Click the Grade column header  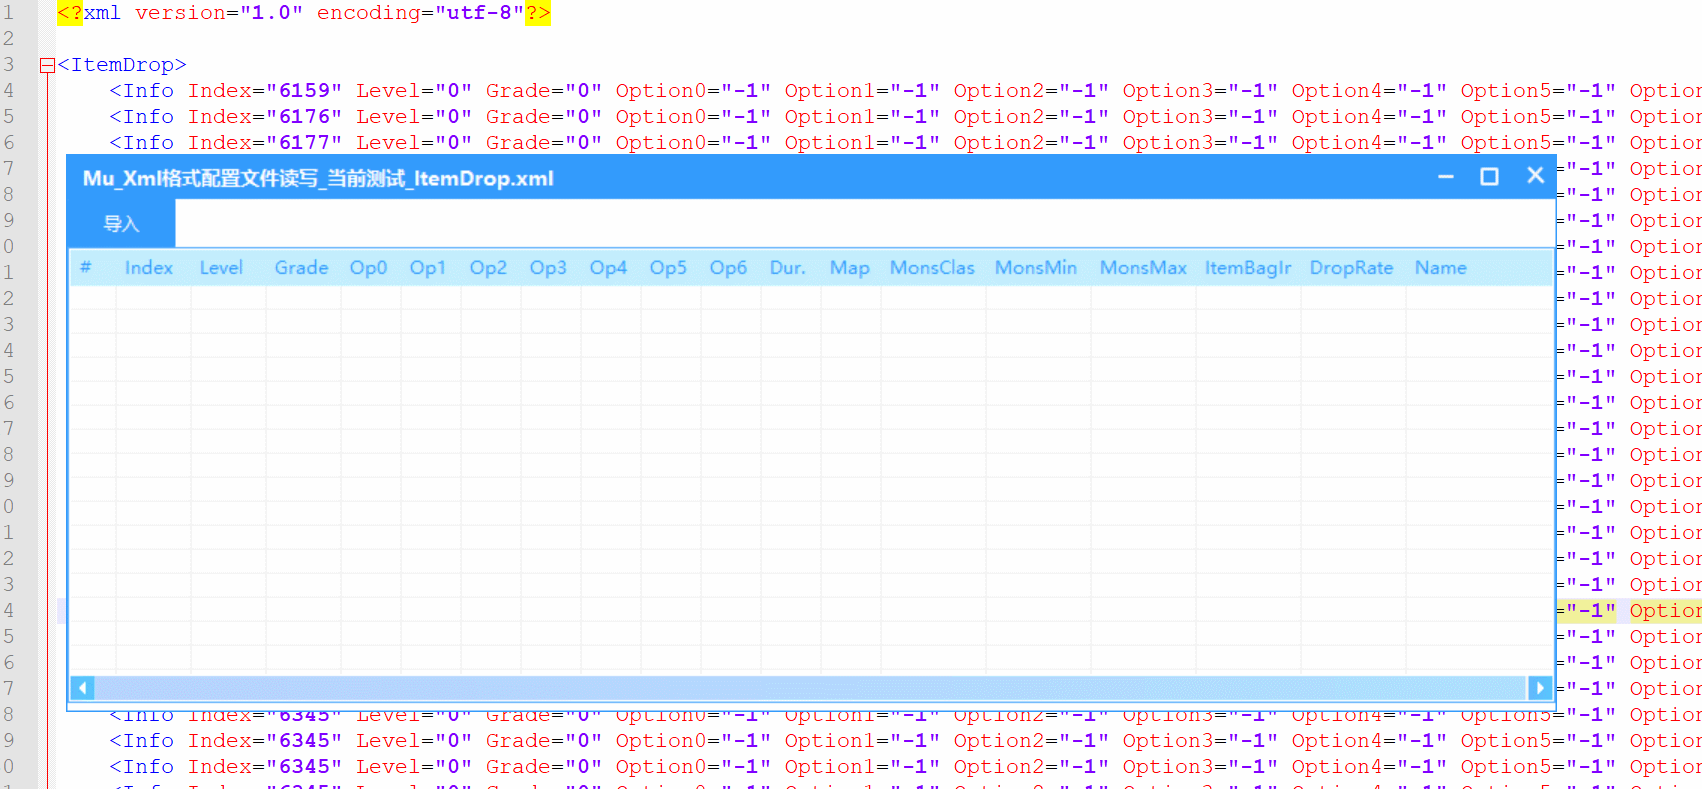[x=301, y=268]
